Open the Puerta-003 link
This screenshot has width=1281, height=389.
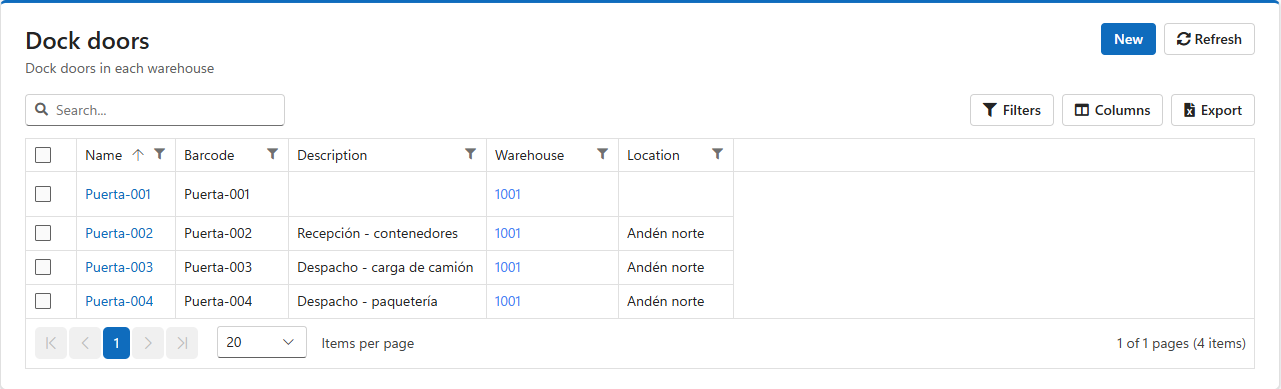tap(119, 267)
